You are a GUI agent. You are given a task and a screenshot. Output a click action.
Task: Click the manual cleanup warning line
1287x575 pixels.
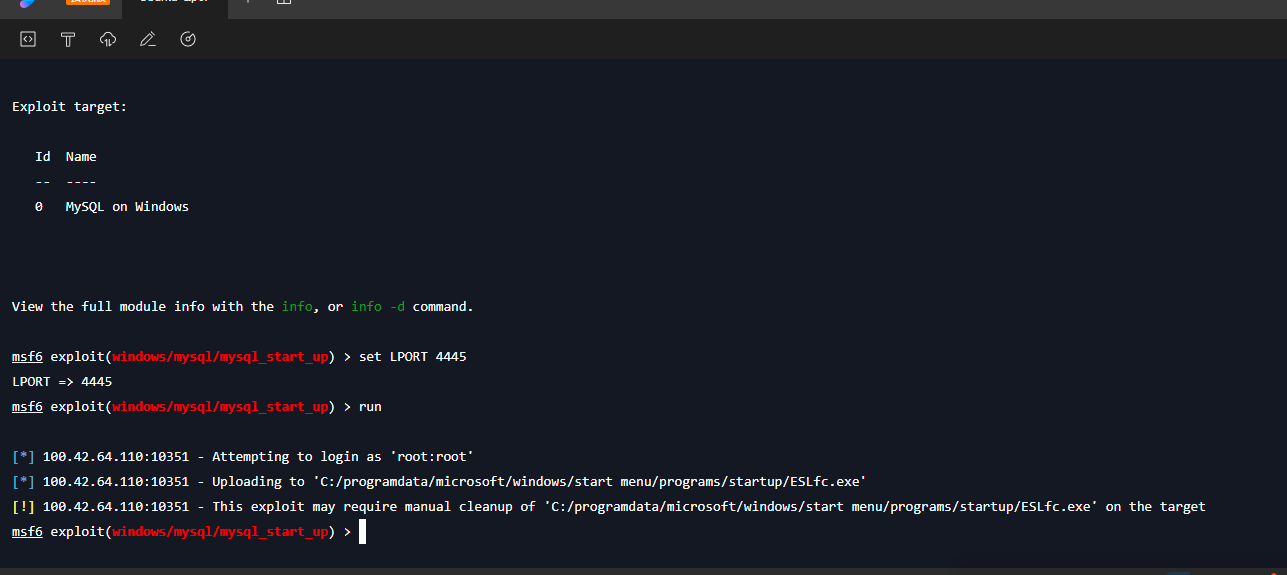coord(609,507)
